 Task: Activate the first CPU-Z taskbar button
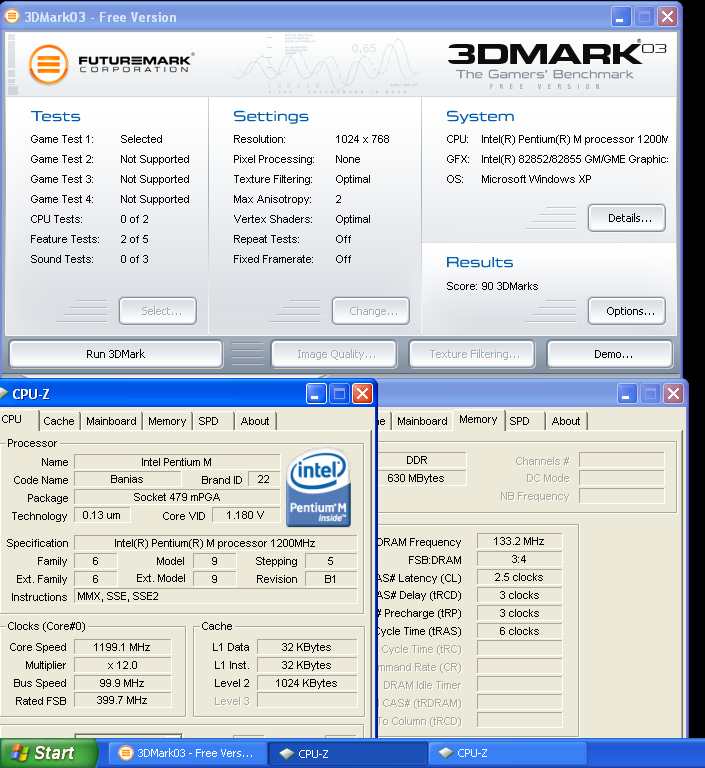(348, 753)
